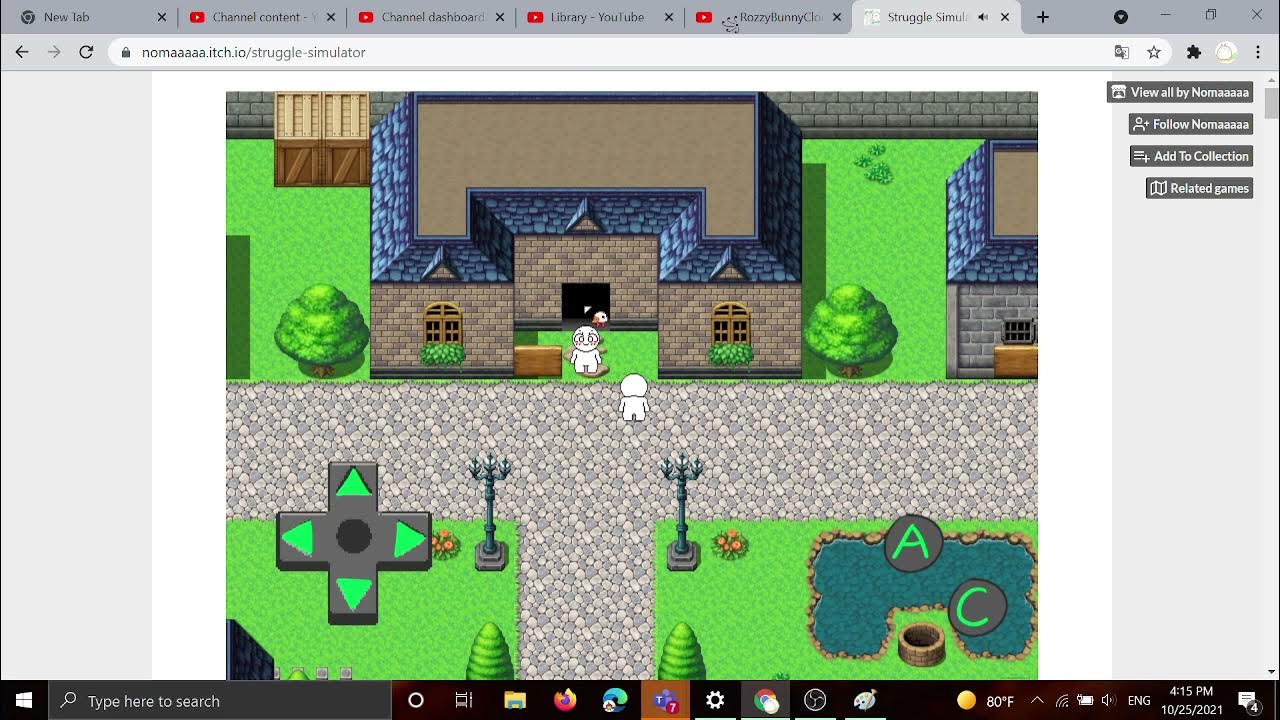
Task: Open the Chrome three-dot menu
Action: pos(1258,52)
